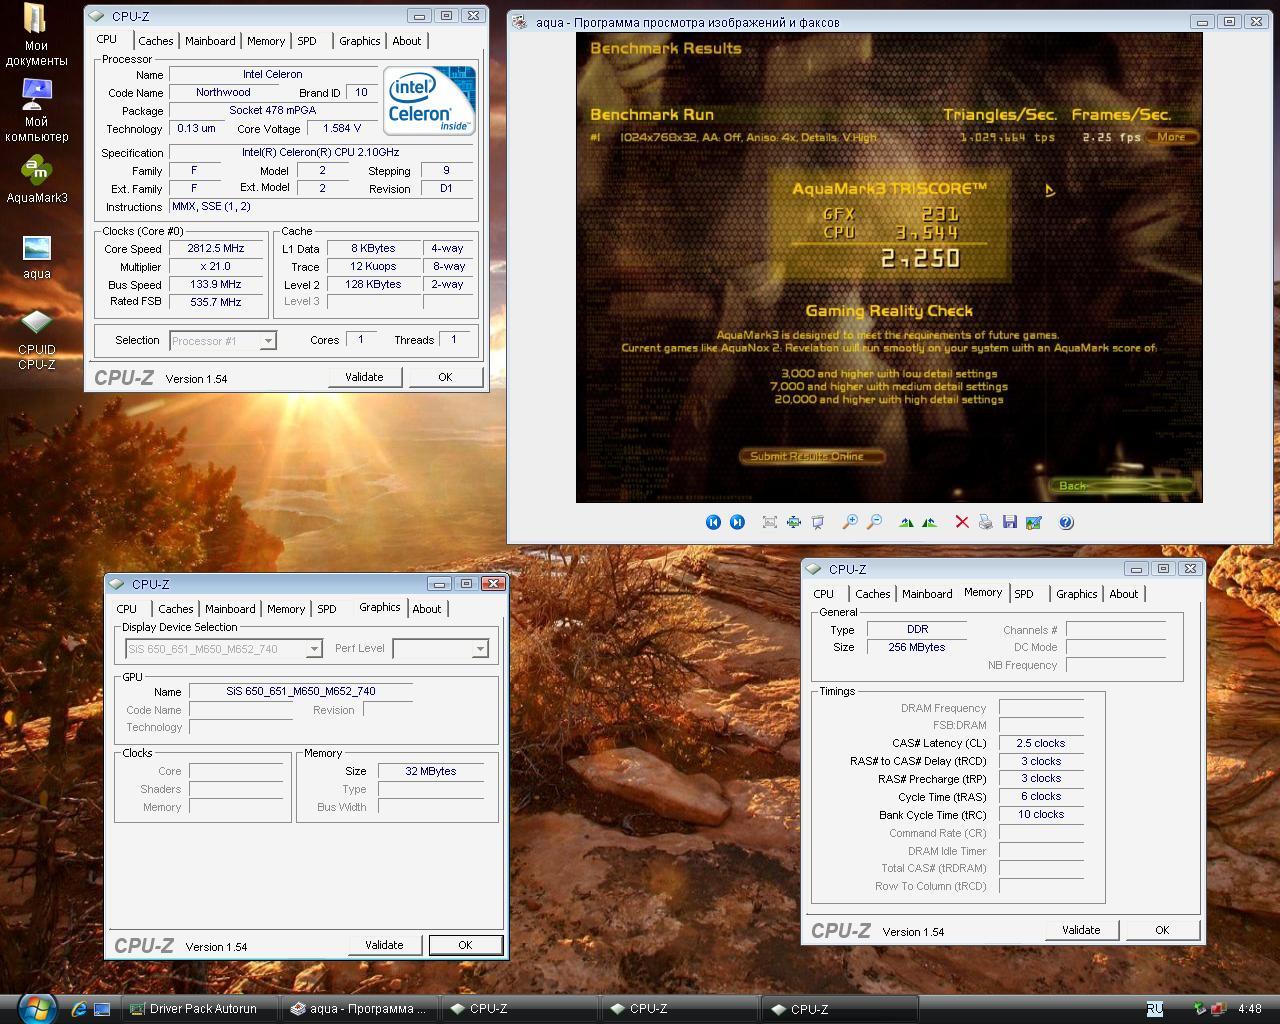Open Мои документы desktop folder icon
Image resolution: width=1280 pixels, height=1024 pixels.
[x=36, y=34]
